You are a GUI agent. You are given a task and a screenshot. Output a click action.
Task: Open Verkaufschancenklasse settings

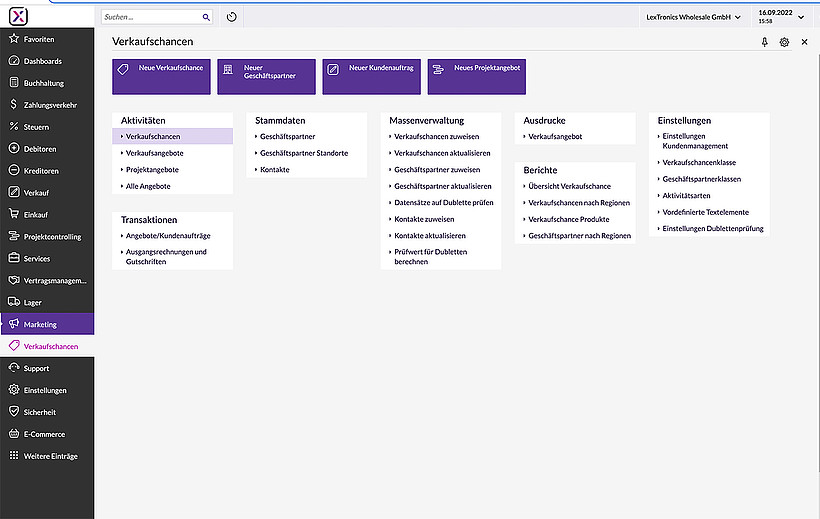[699, 163]
